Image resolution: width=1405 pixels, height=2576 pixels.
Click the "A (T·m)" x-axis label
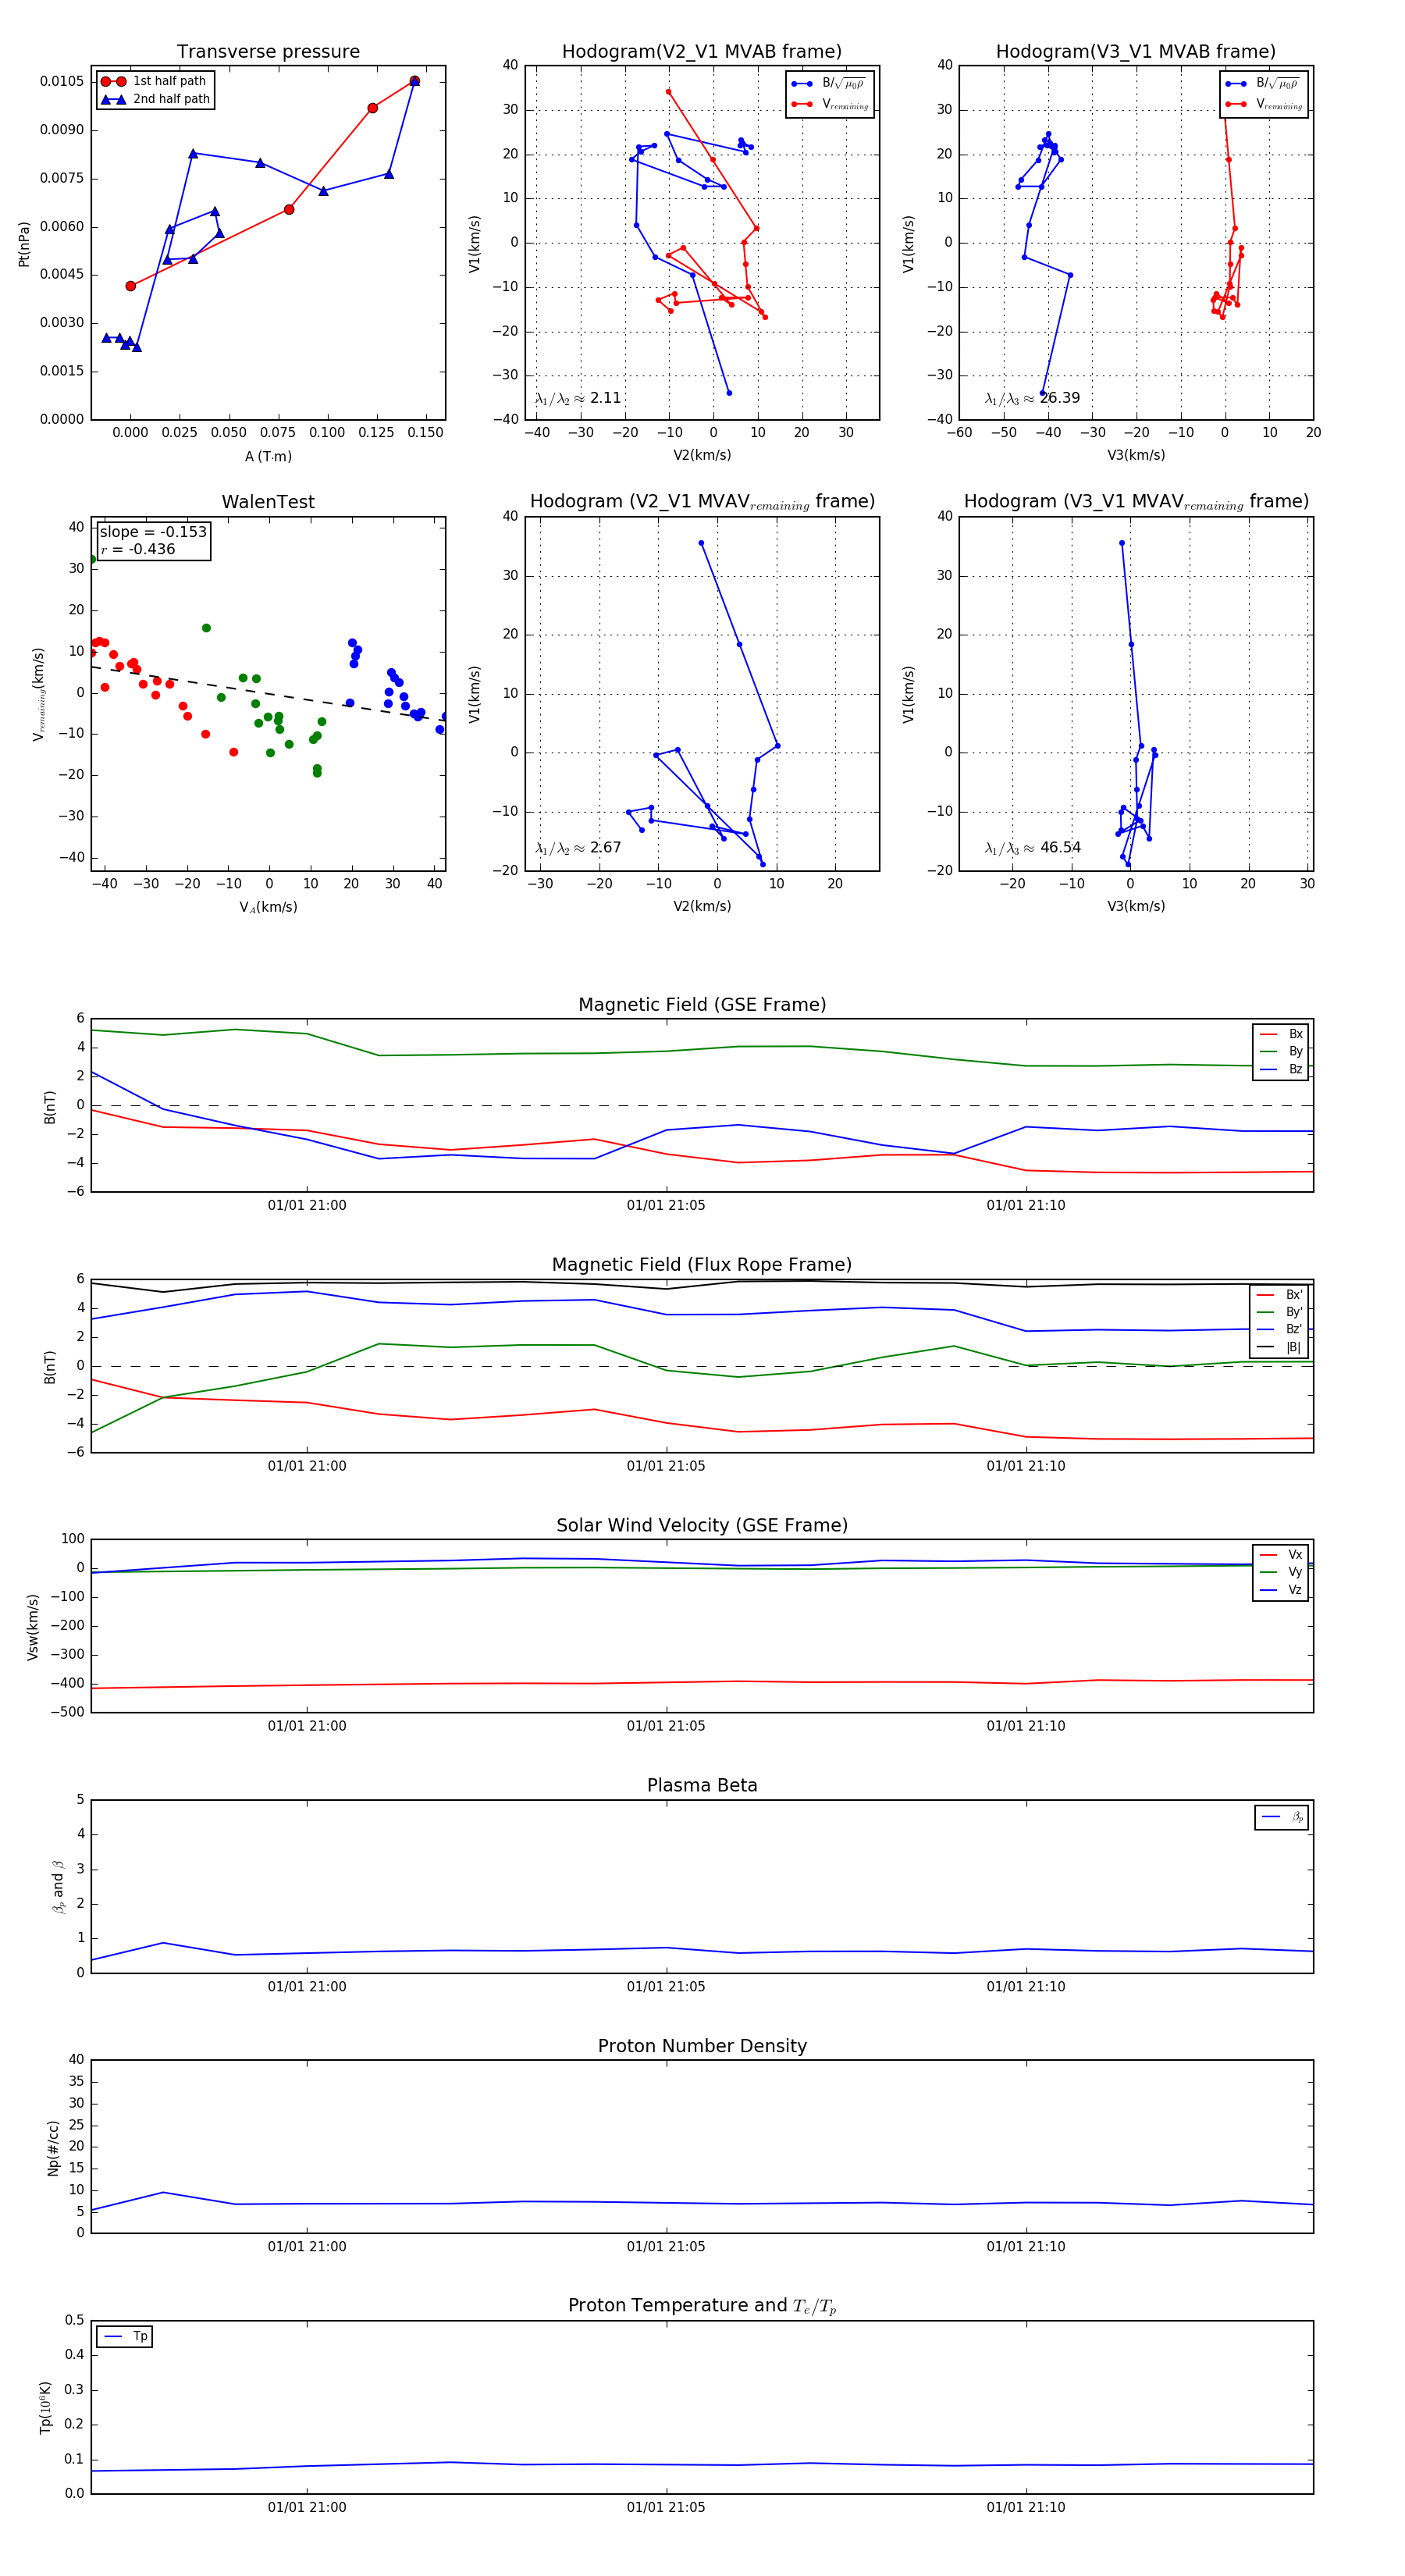tap(268, 456)
